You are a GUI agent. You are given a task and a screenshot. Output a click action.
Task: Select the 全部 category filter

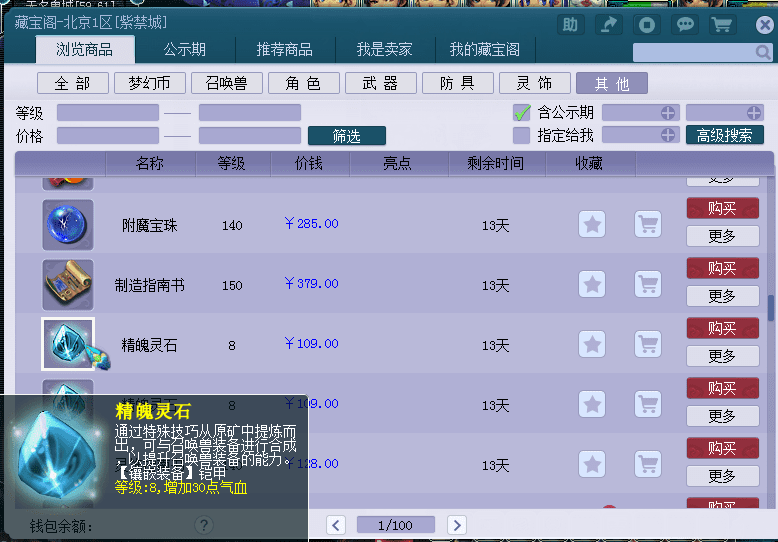point(73,83)
